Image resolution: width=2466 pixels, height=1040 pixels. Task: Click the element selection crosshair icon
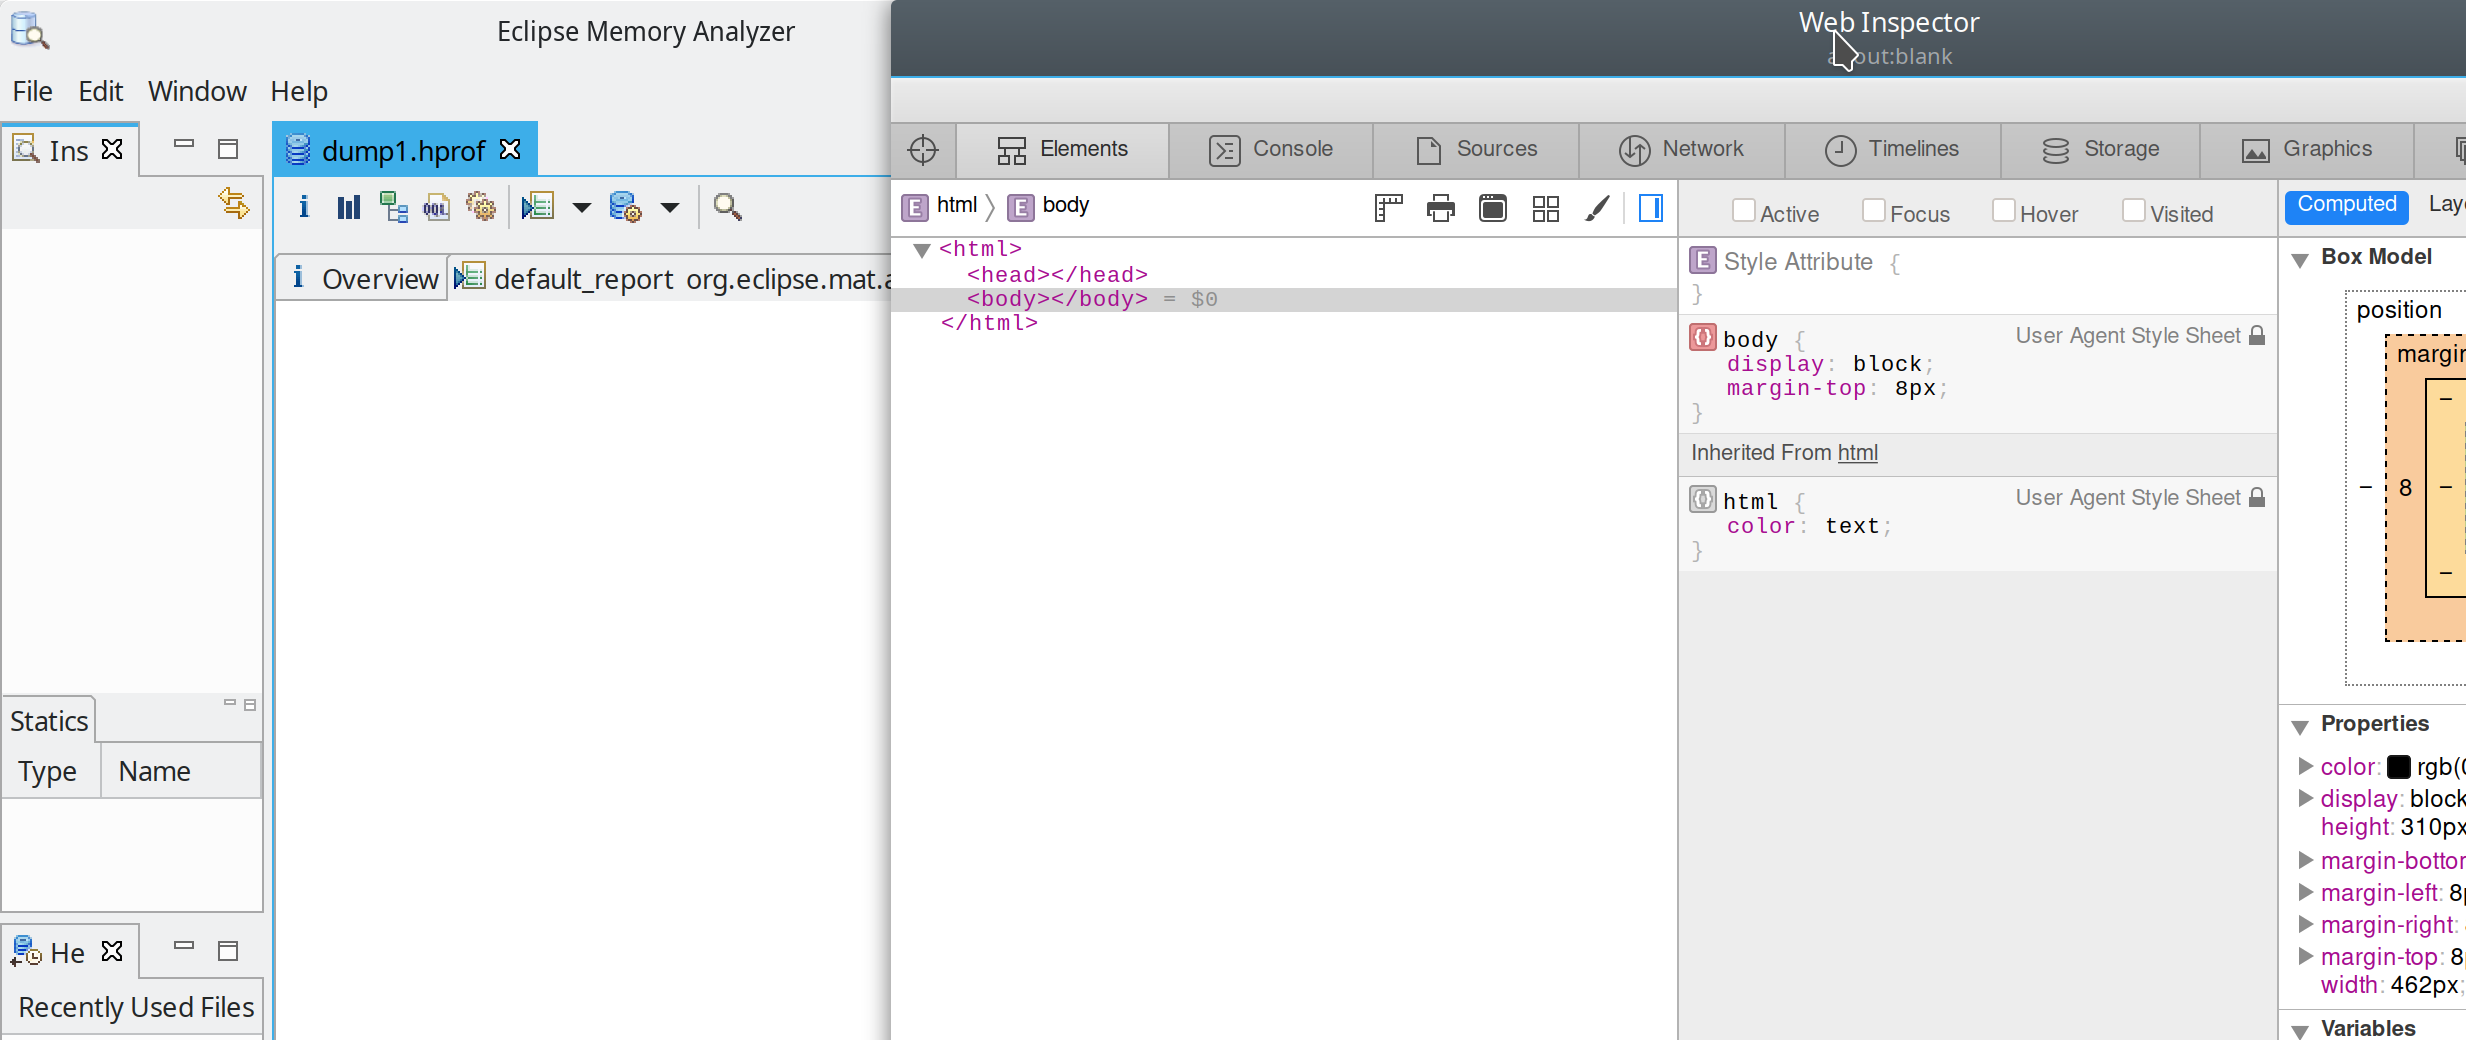(x=923, y=150)
